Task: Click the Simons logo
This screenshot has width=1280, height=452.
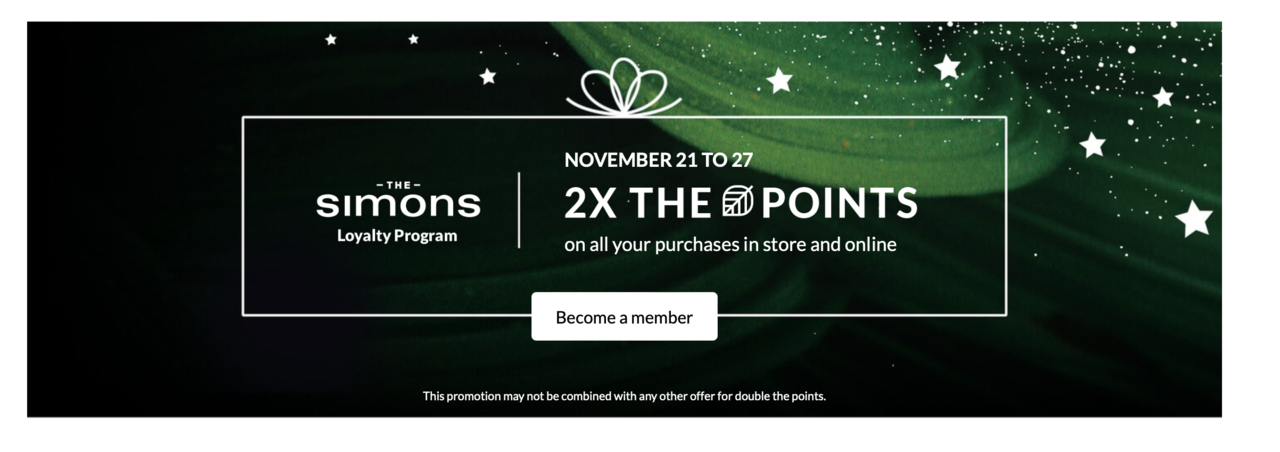Action: (x=398, y=200)
